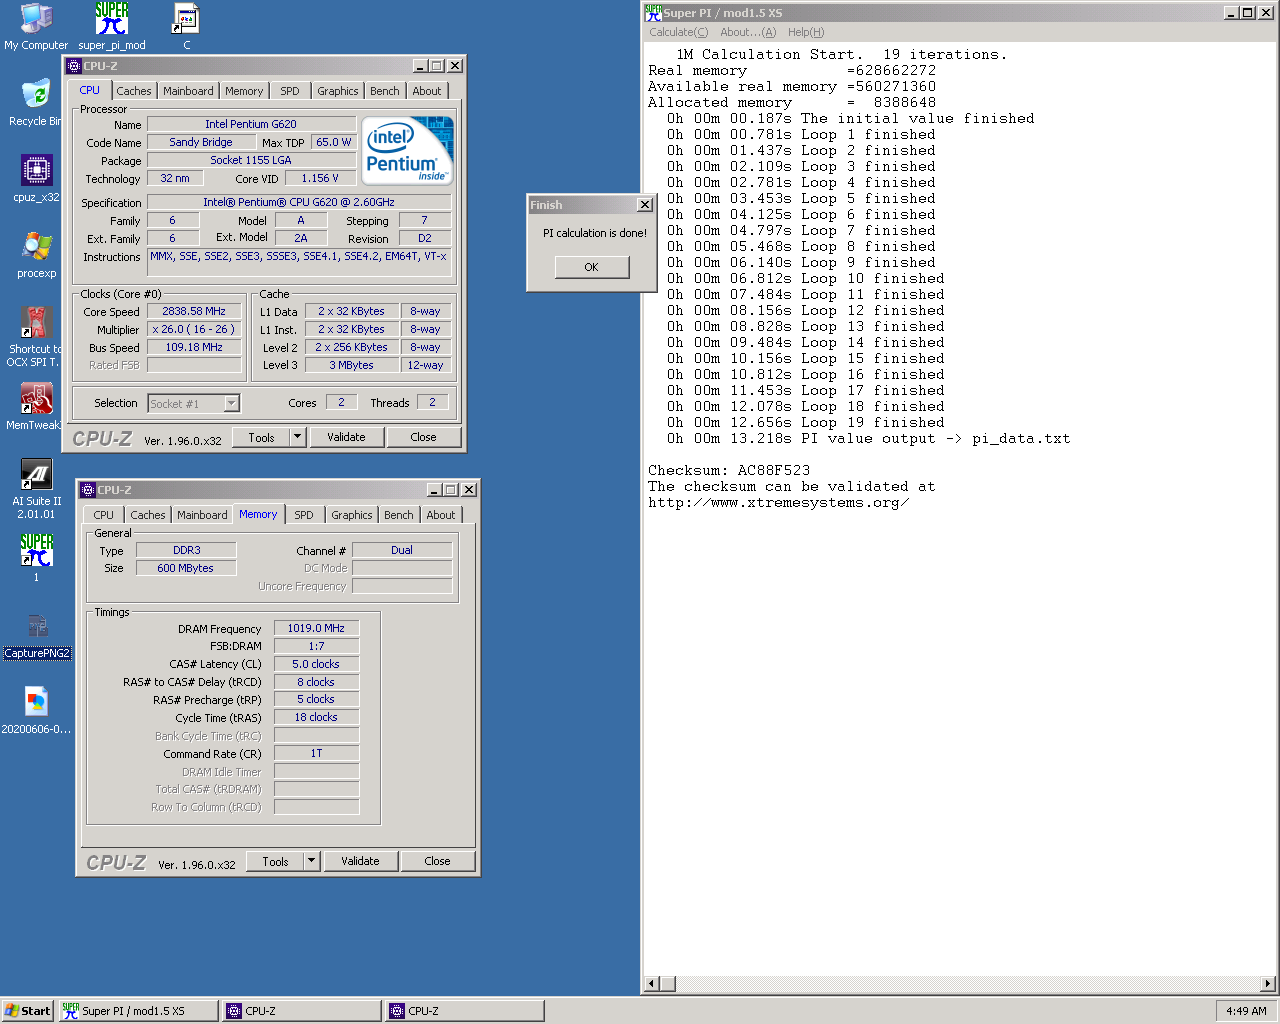Open Graphics tab in bottom CPU-Z window

352,515
